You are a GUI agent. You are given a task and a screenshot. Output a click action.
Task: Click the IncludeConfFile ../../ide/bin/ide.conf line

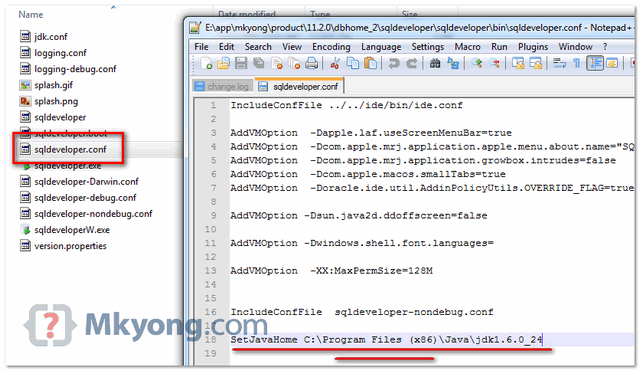pyautogui.click(x=347, y=105)
